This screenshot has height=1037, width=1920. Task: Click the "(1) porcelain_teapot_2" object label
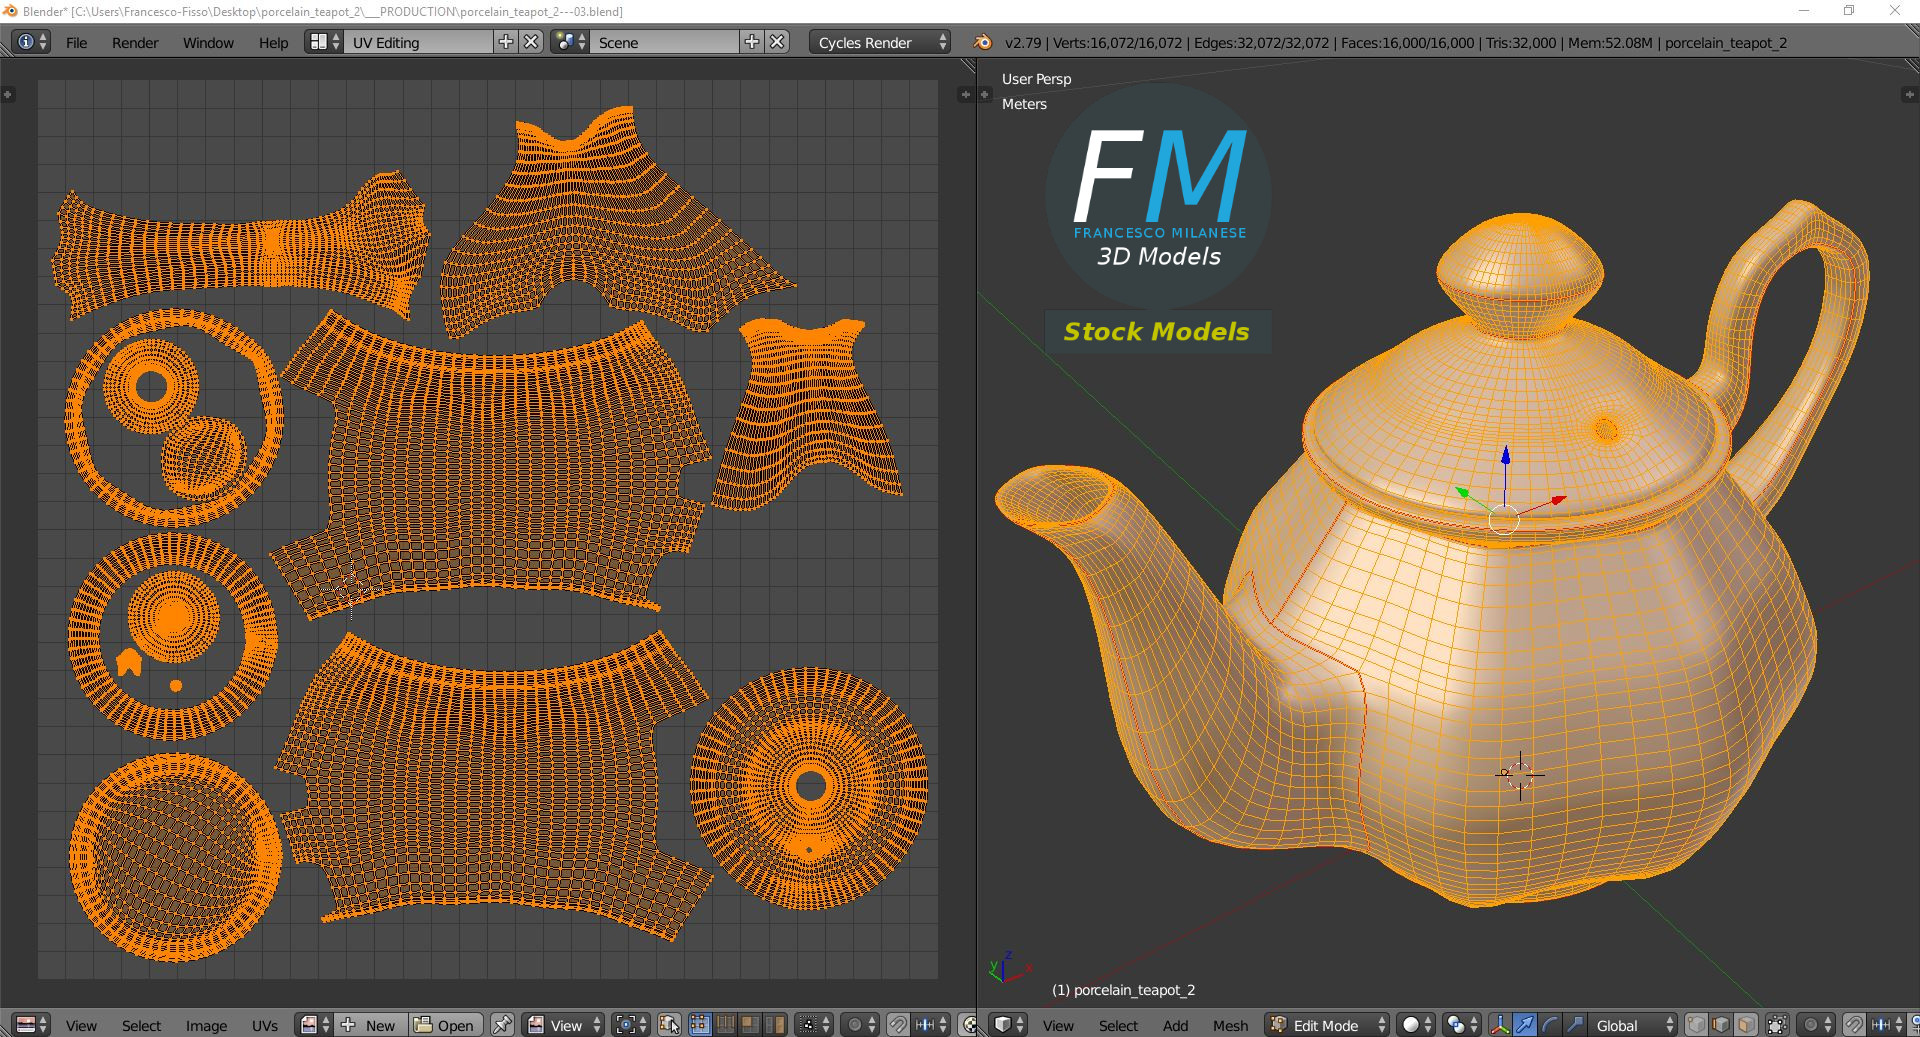pyautogui.click(x=1123, y=990)
